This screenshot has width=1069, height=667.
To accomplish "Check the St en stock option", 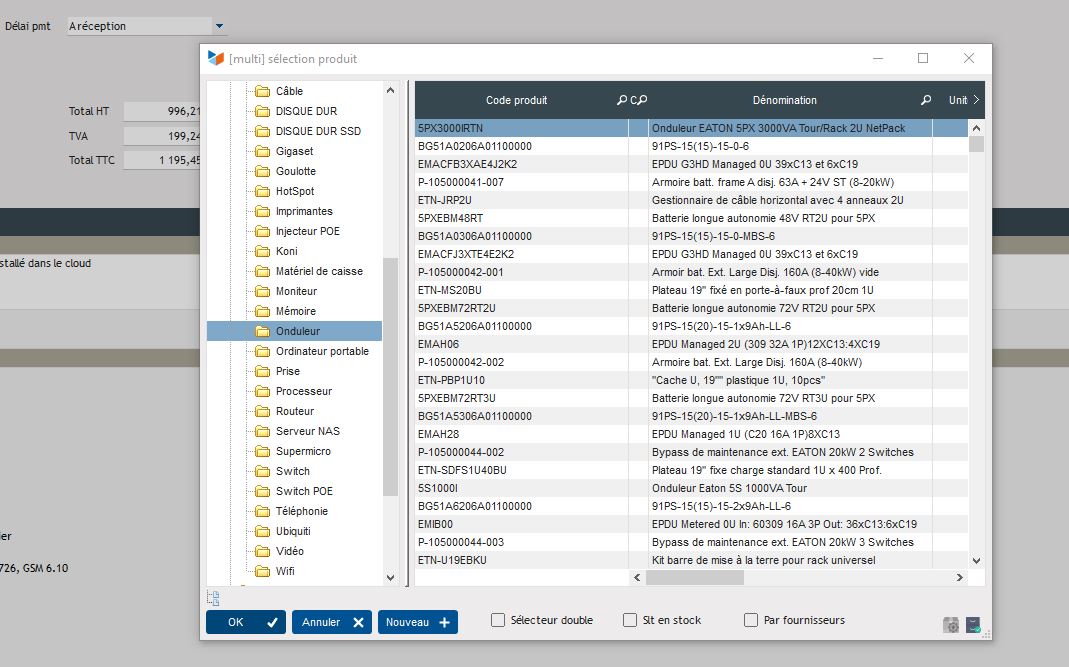I will 630,620.
